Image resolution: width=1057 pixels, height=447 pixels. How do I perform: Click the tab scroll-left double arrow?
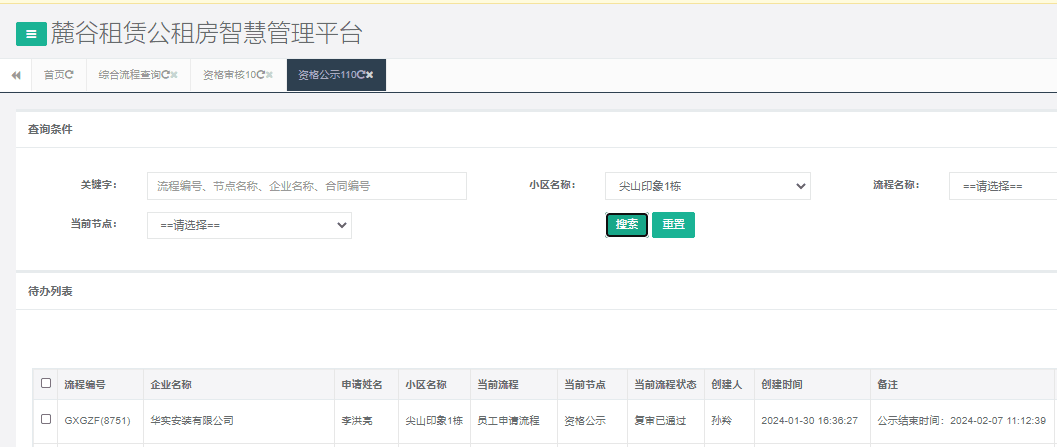(x=16, y=75)
